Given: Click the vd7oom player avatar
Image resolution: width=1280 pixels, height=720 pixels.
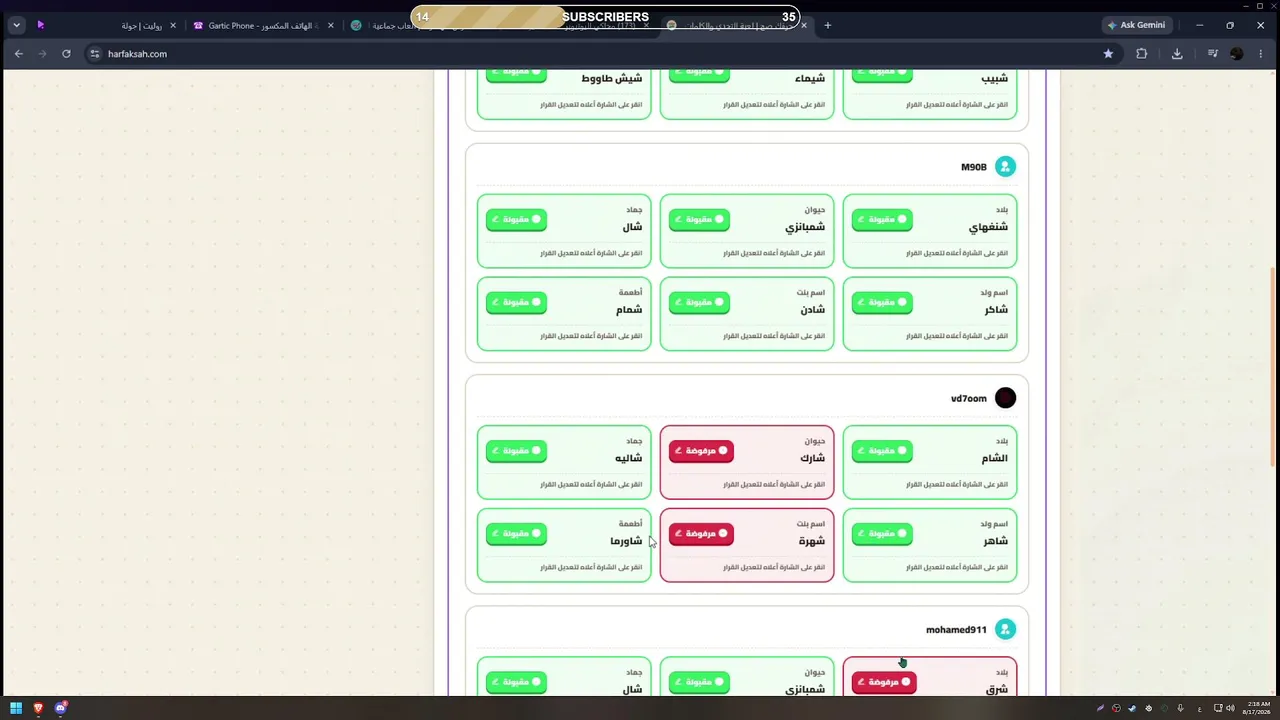Looking at the screenshot, I should point(1005,398).
